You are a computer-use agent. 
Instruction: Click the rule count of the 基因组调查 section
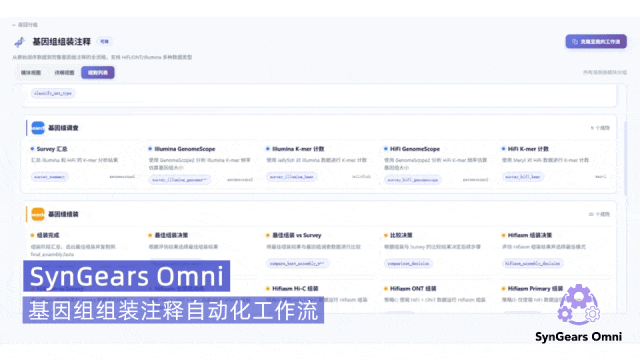[x=600, y=128]
